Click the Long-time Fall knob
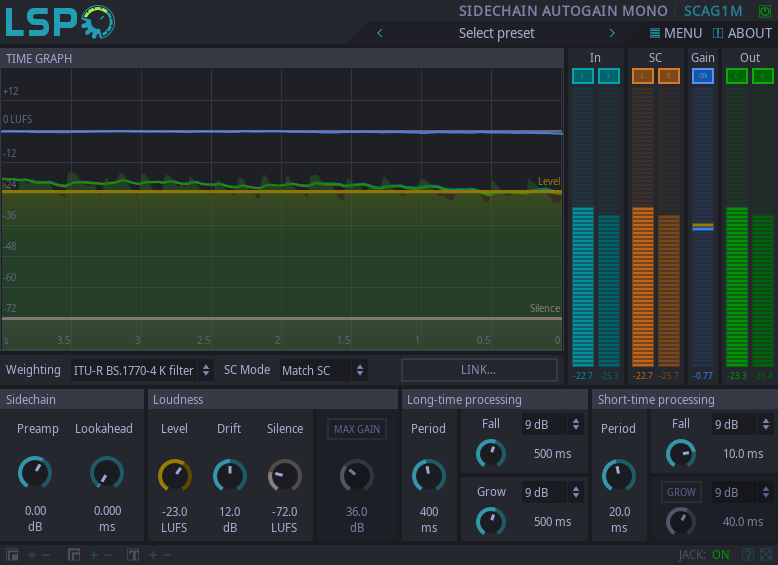The width and height of the screenshot is (778, 565). click(491, 453)
